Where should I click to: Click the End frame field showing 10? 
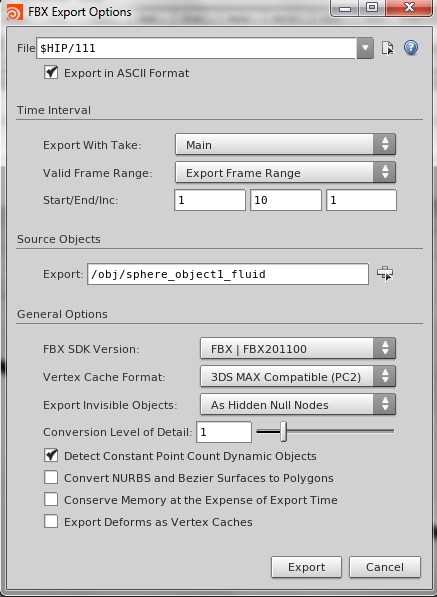(286, 200)
